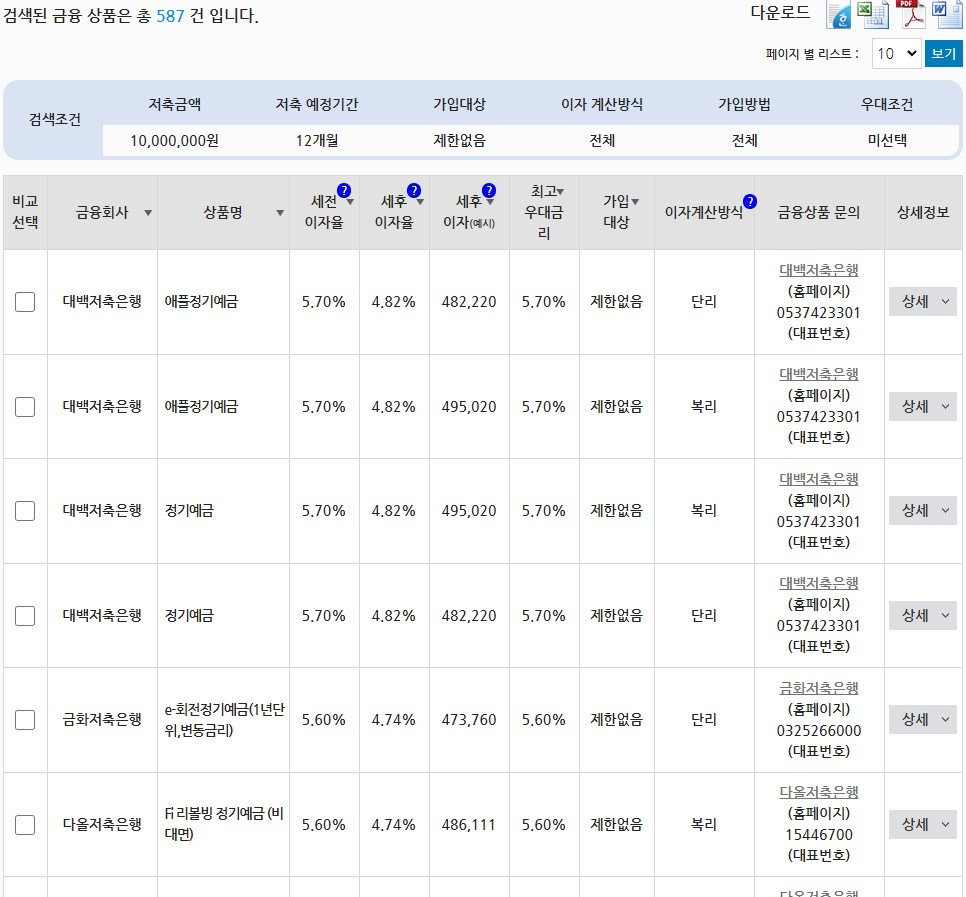
Task: Click the blue 보기 button
Action: (x=943, y=54)
